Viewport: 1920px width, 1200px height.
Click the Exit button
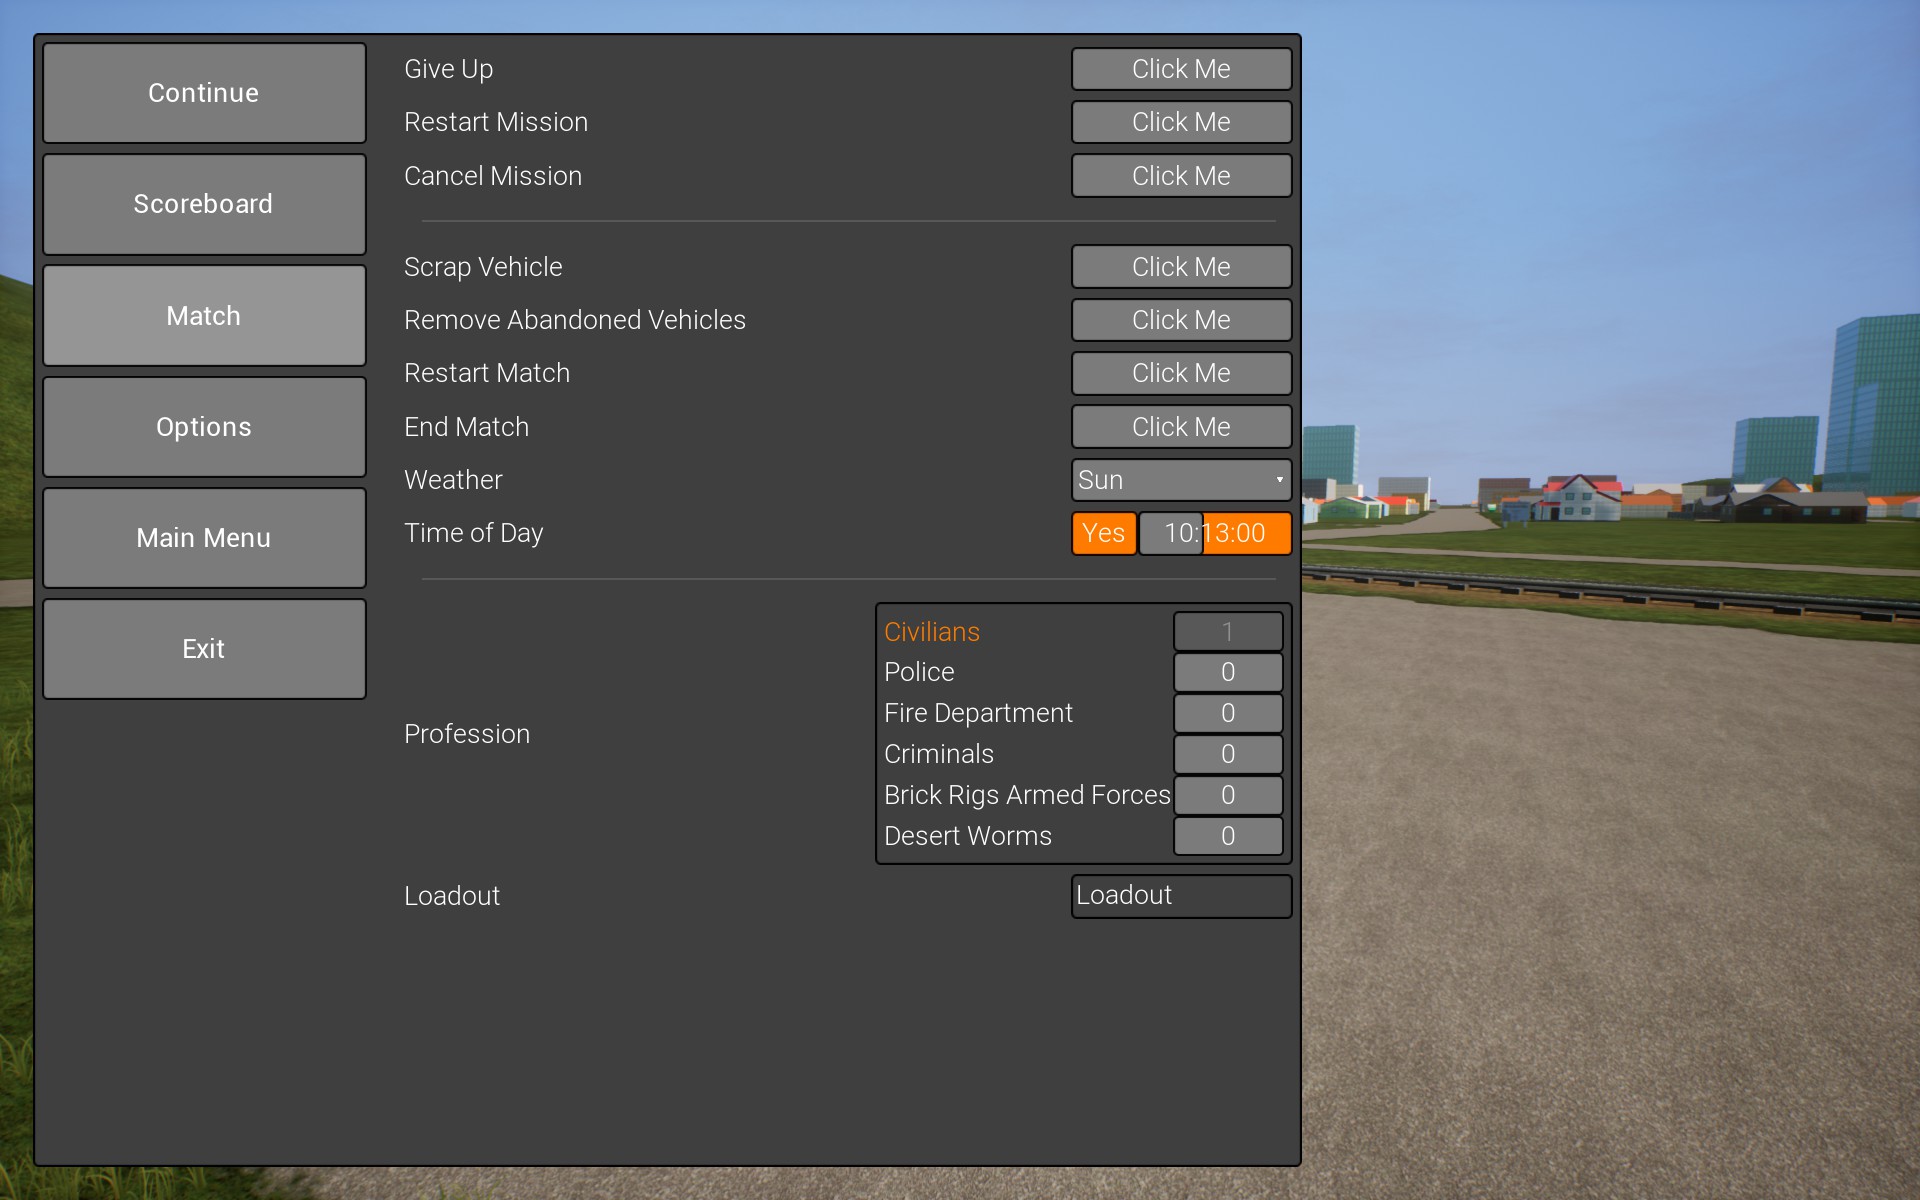(x=204, y=649)
